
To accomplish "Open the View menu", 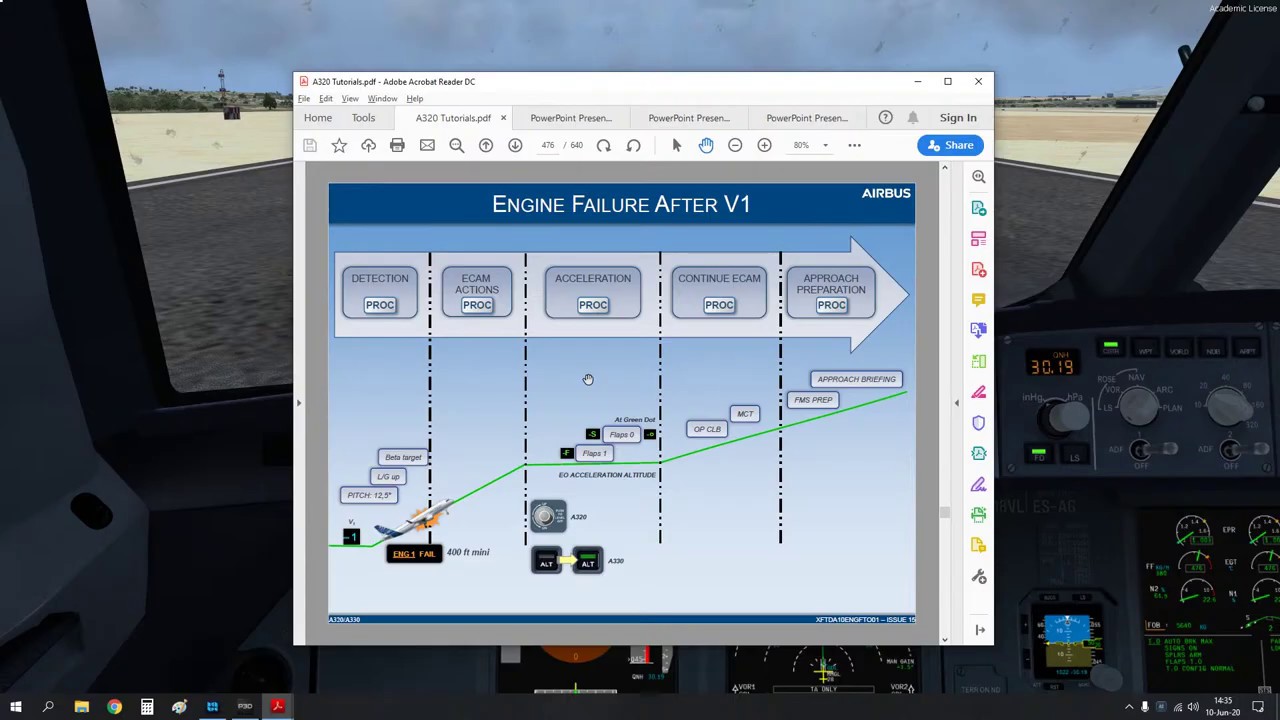I will click(350, 99).
